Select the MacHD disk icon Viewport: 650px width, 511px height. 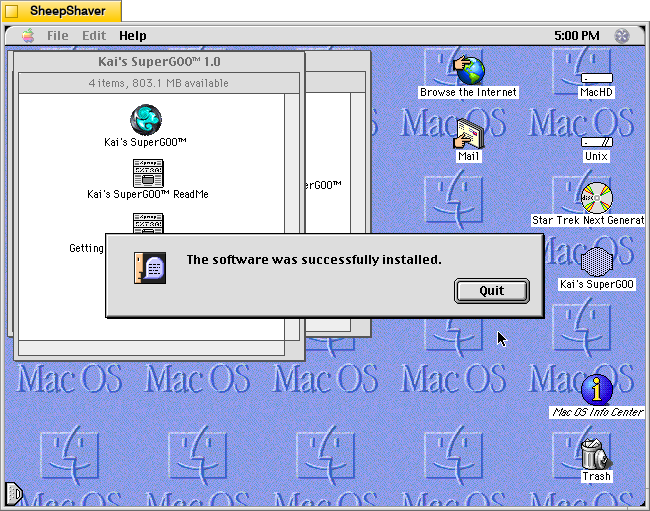(597, 78)
